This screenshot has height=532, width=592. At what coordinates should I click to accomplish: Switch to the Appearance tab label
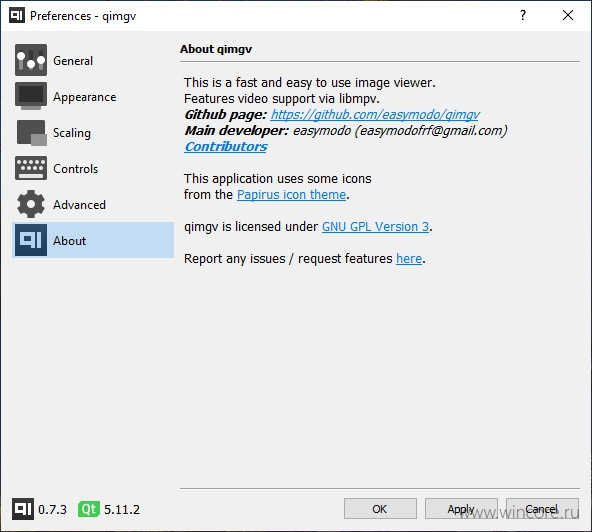click(x=85, y=97)
